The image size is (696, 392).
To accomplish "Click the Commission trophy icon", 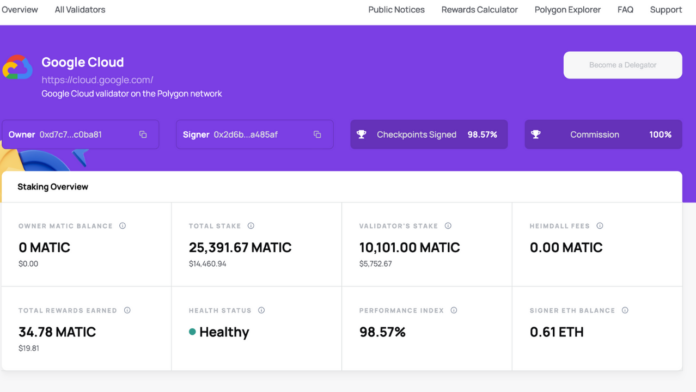I will pyautogui.click(x=536, y=134).
